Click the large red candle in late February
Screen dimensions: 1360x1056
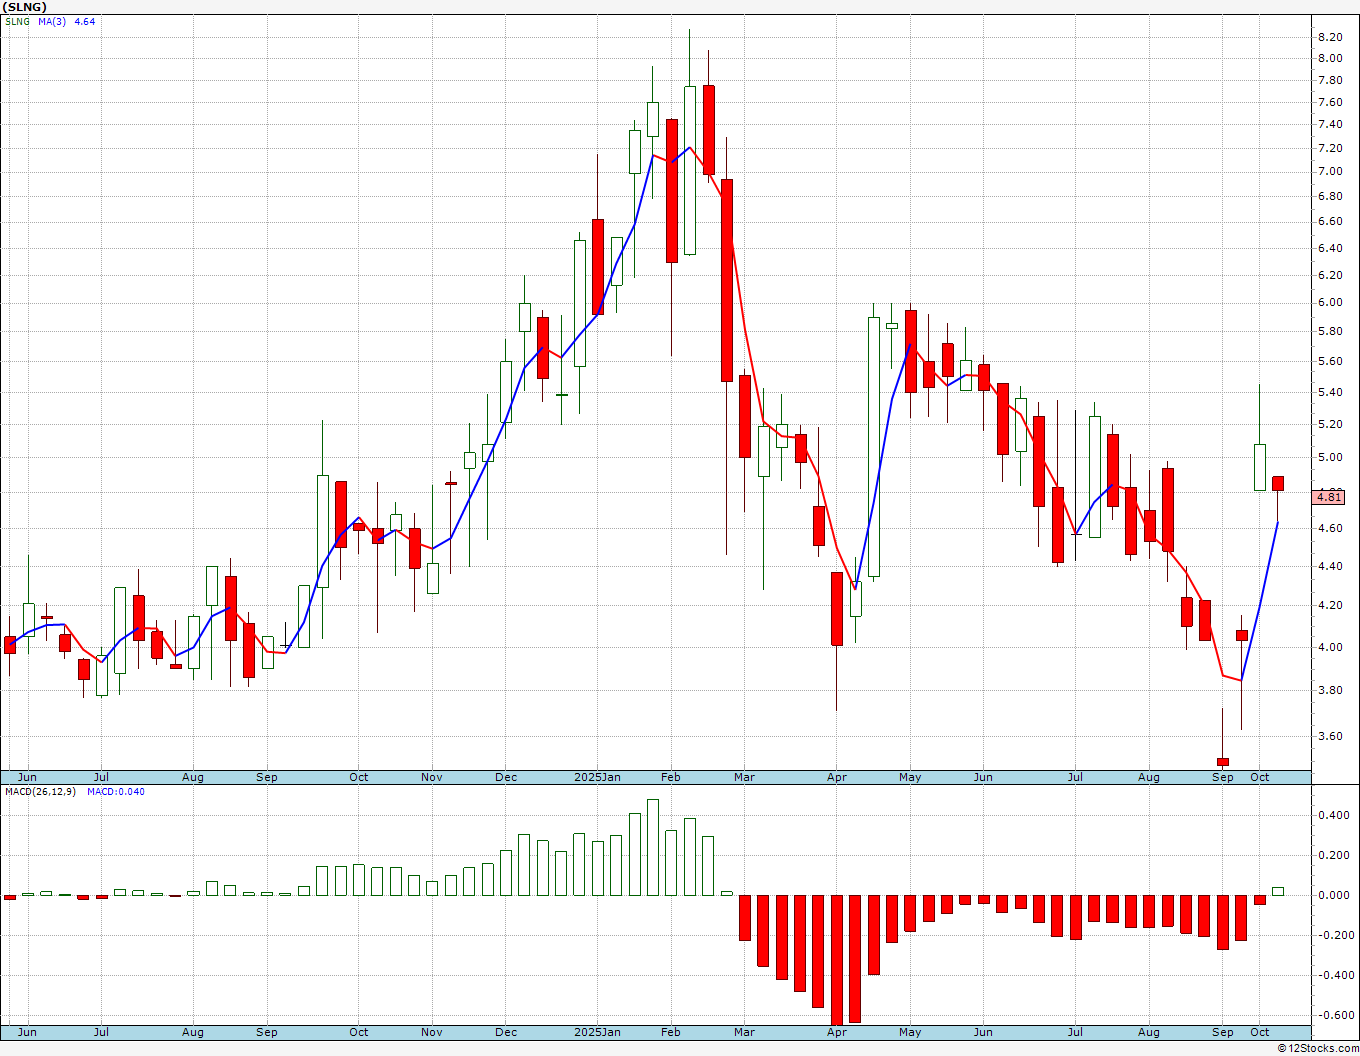tap(727, 280)
